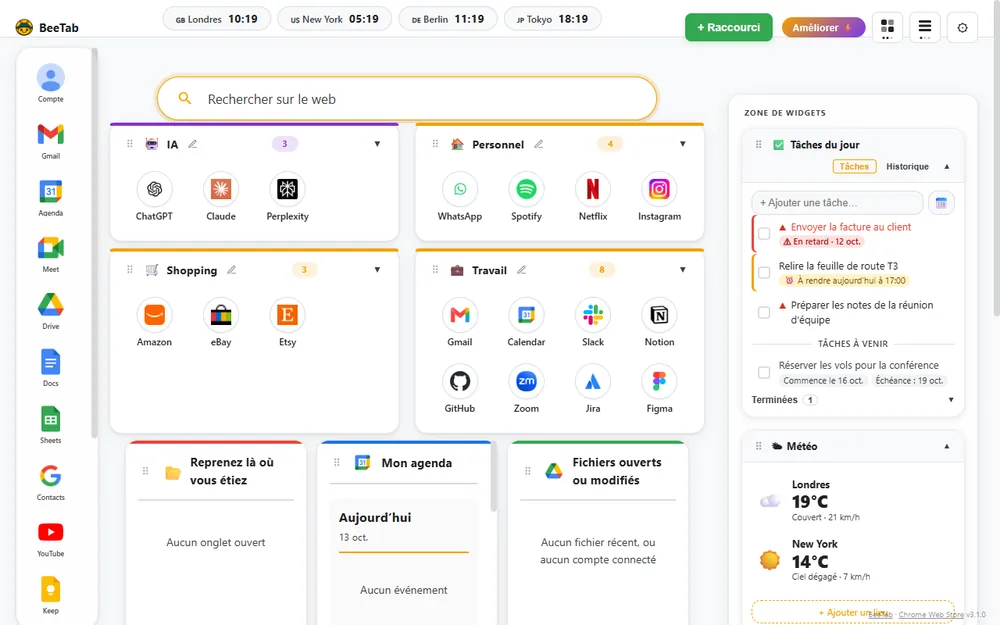Image resolution: width=1000 pixels, height=625 pixels.
Task: Open the Jira shortcut
Action: (592, 381)
